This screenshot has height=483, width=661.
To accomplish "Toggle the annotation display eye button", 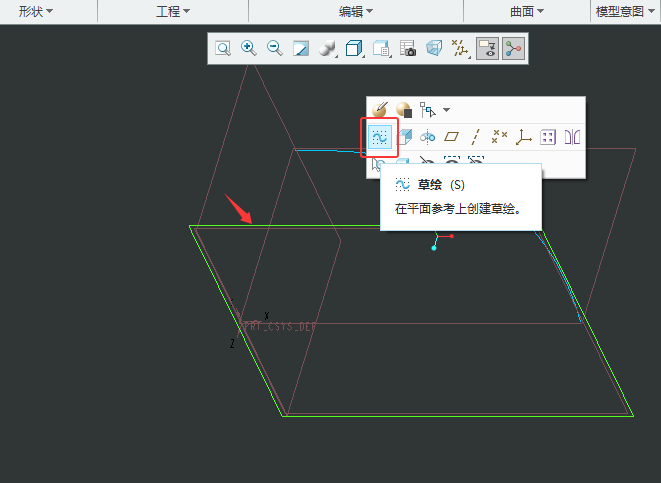I will (x=487, y=48).
